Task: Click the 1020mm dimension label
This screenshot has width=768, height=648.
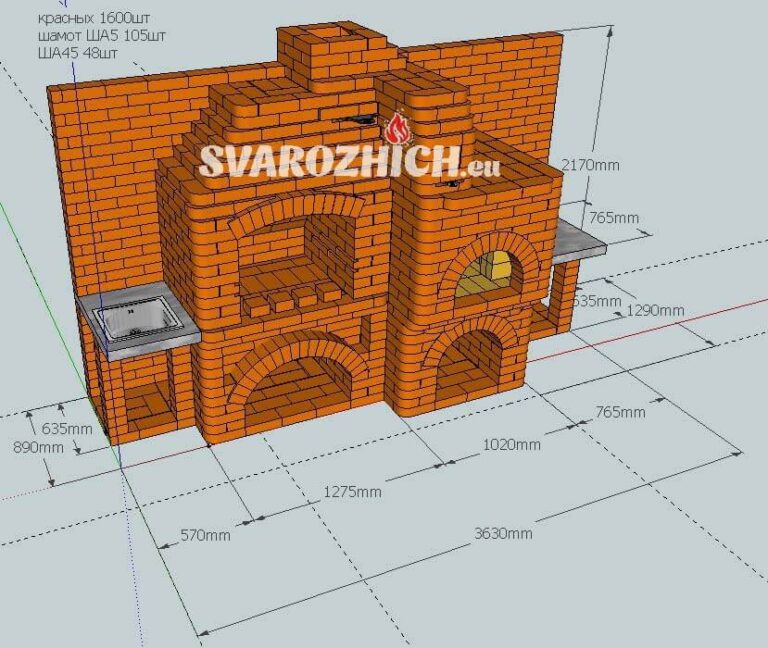Action: click(x=511, y=444)
